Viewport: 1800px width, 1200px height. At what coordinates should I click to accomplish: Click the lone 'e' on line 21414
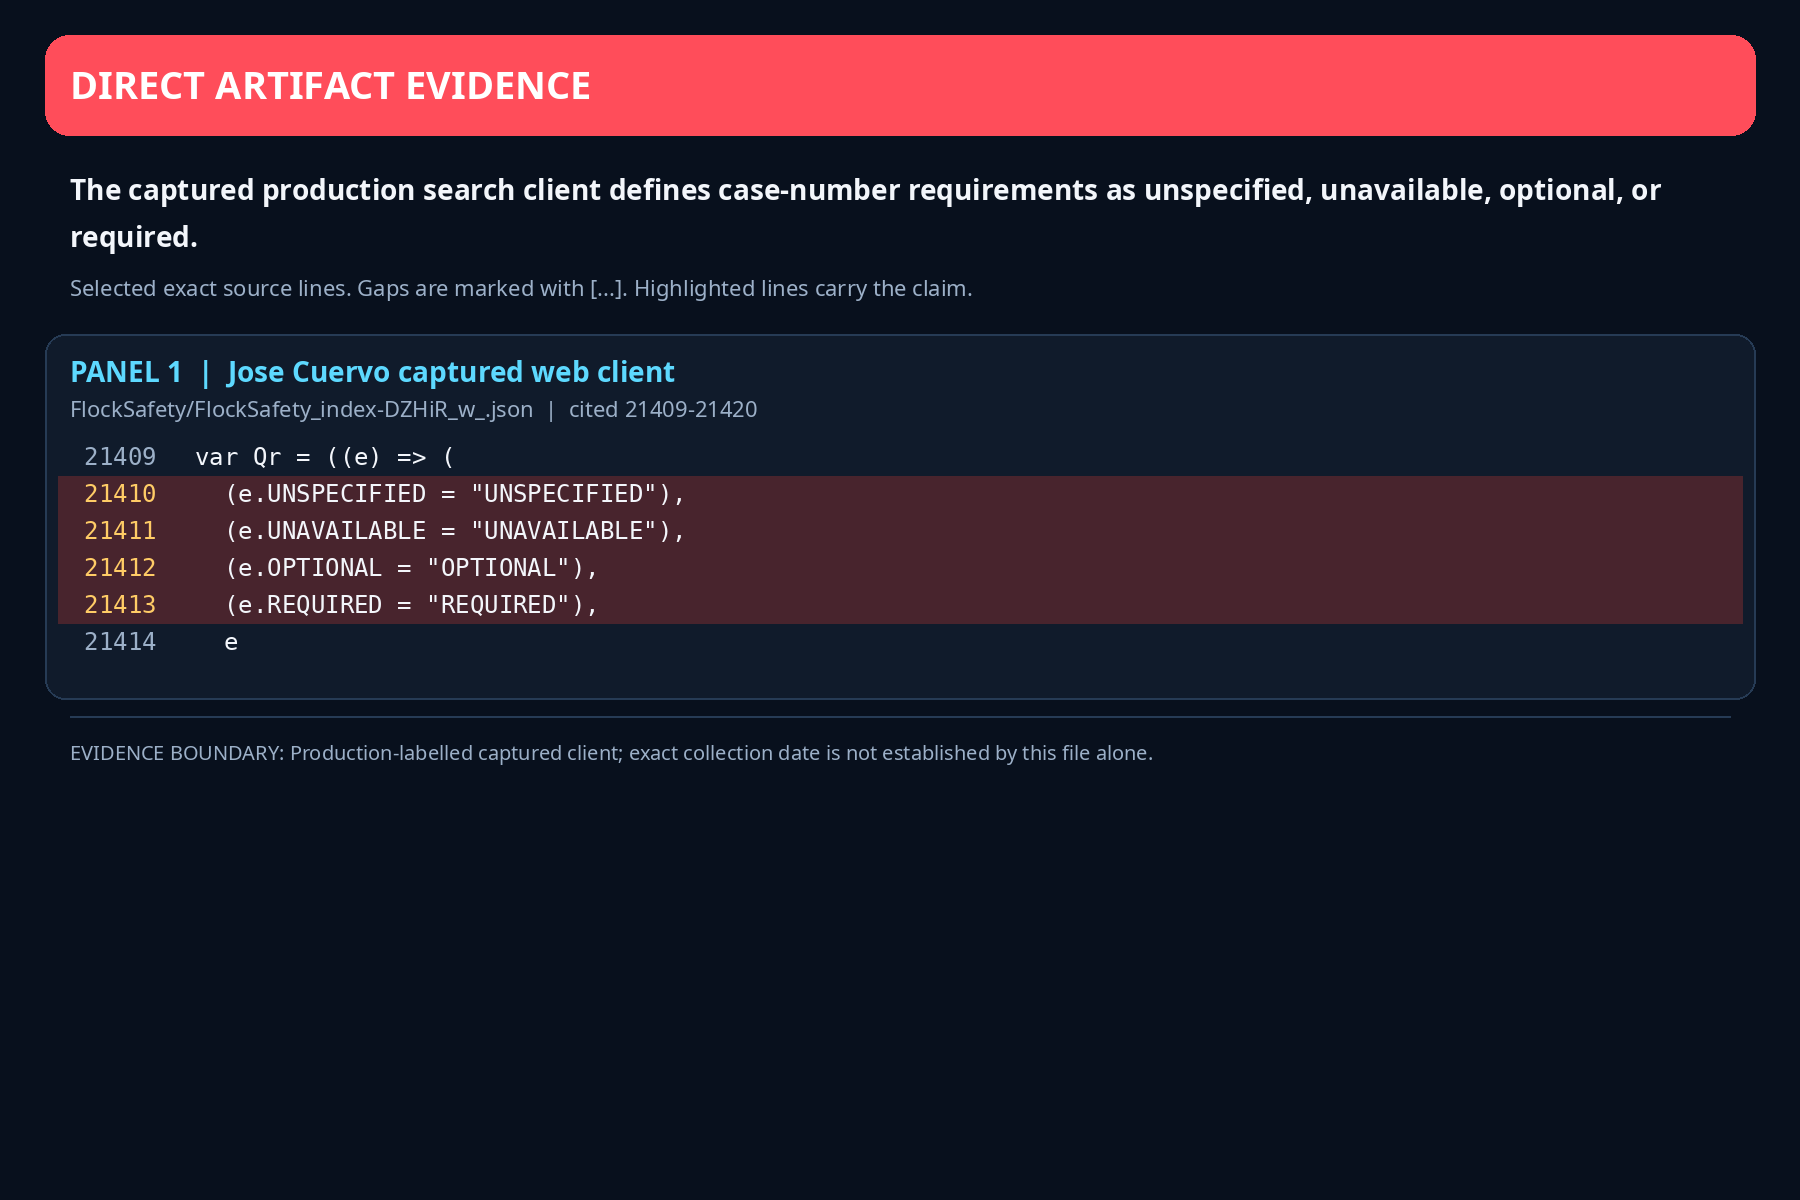(x=231, y=643)
